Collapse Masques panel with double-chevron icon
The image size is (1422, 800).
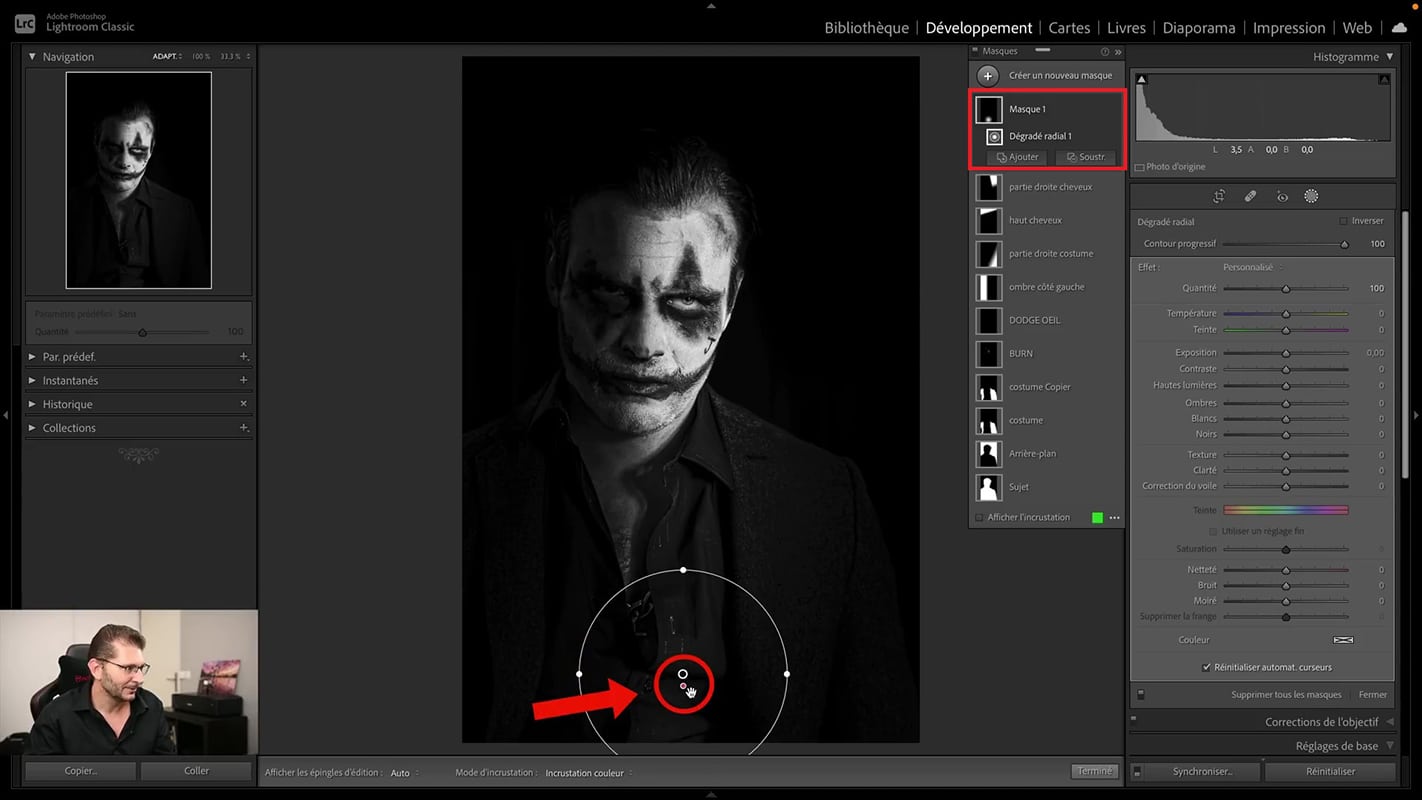(x=1118, y=52)
